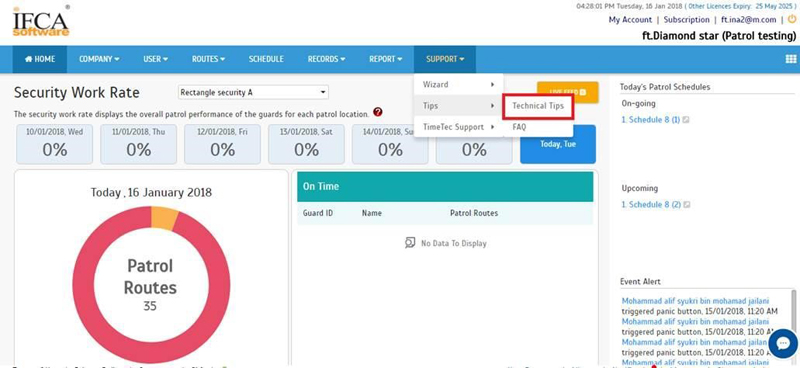
Task: Open My Account link
Action: (630, 20)
